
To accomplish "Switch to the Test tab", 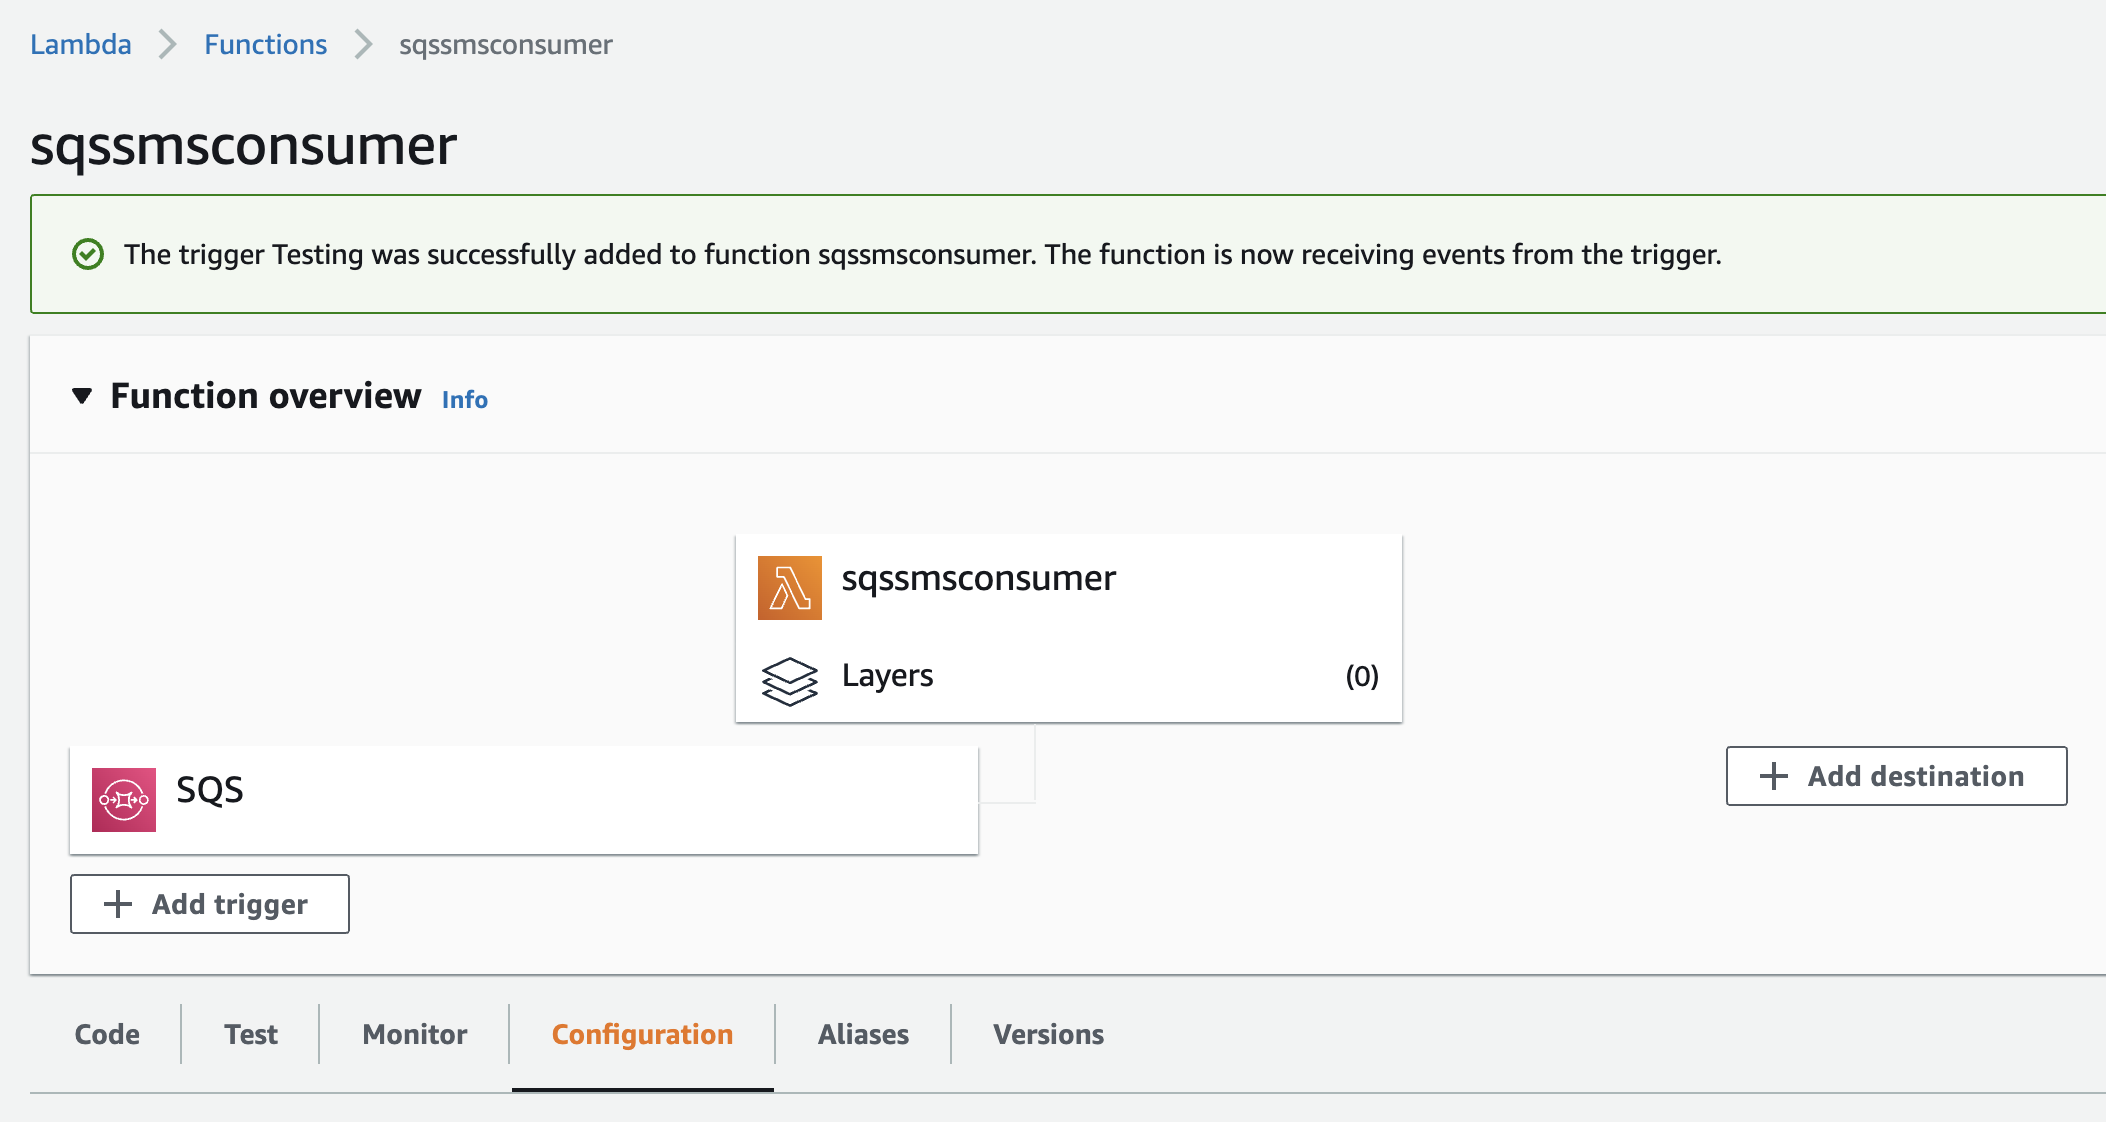I will 251,1034.
